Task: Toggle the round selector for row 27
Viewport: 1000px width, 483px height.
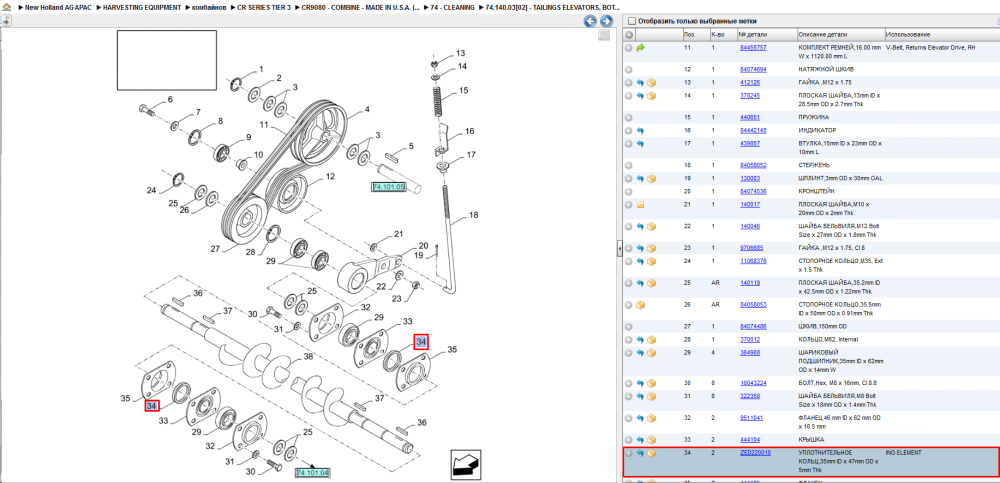Action: point(629,327)
